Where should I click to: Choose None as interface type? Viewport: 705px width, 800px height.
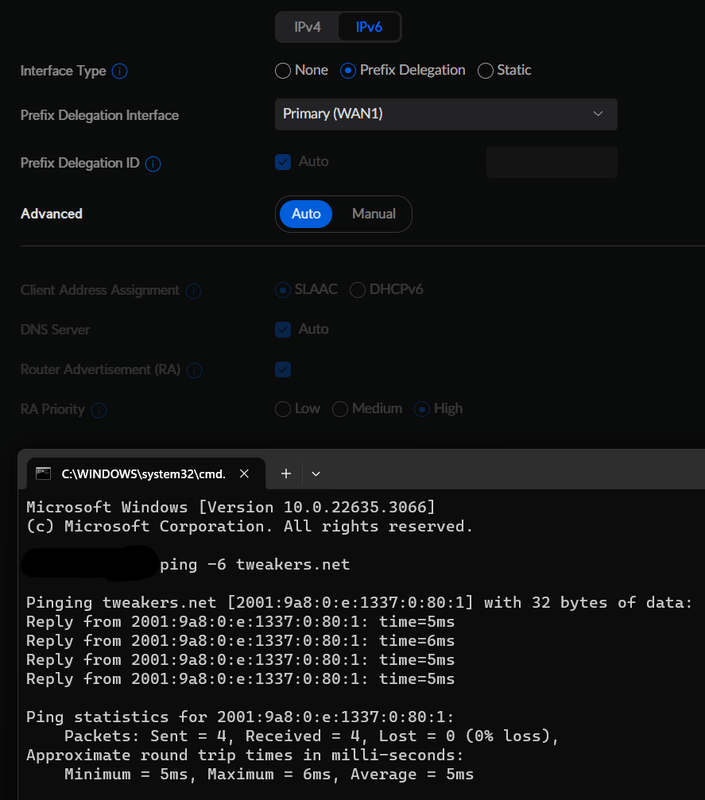coord(283,70)
